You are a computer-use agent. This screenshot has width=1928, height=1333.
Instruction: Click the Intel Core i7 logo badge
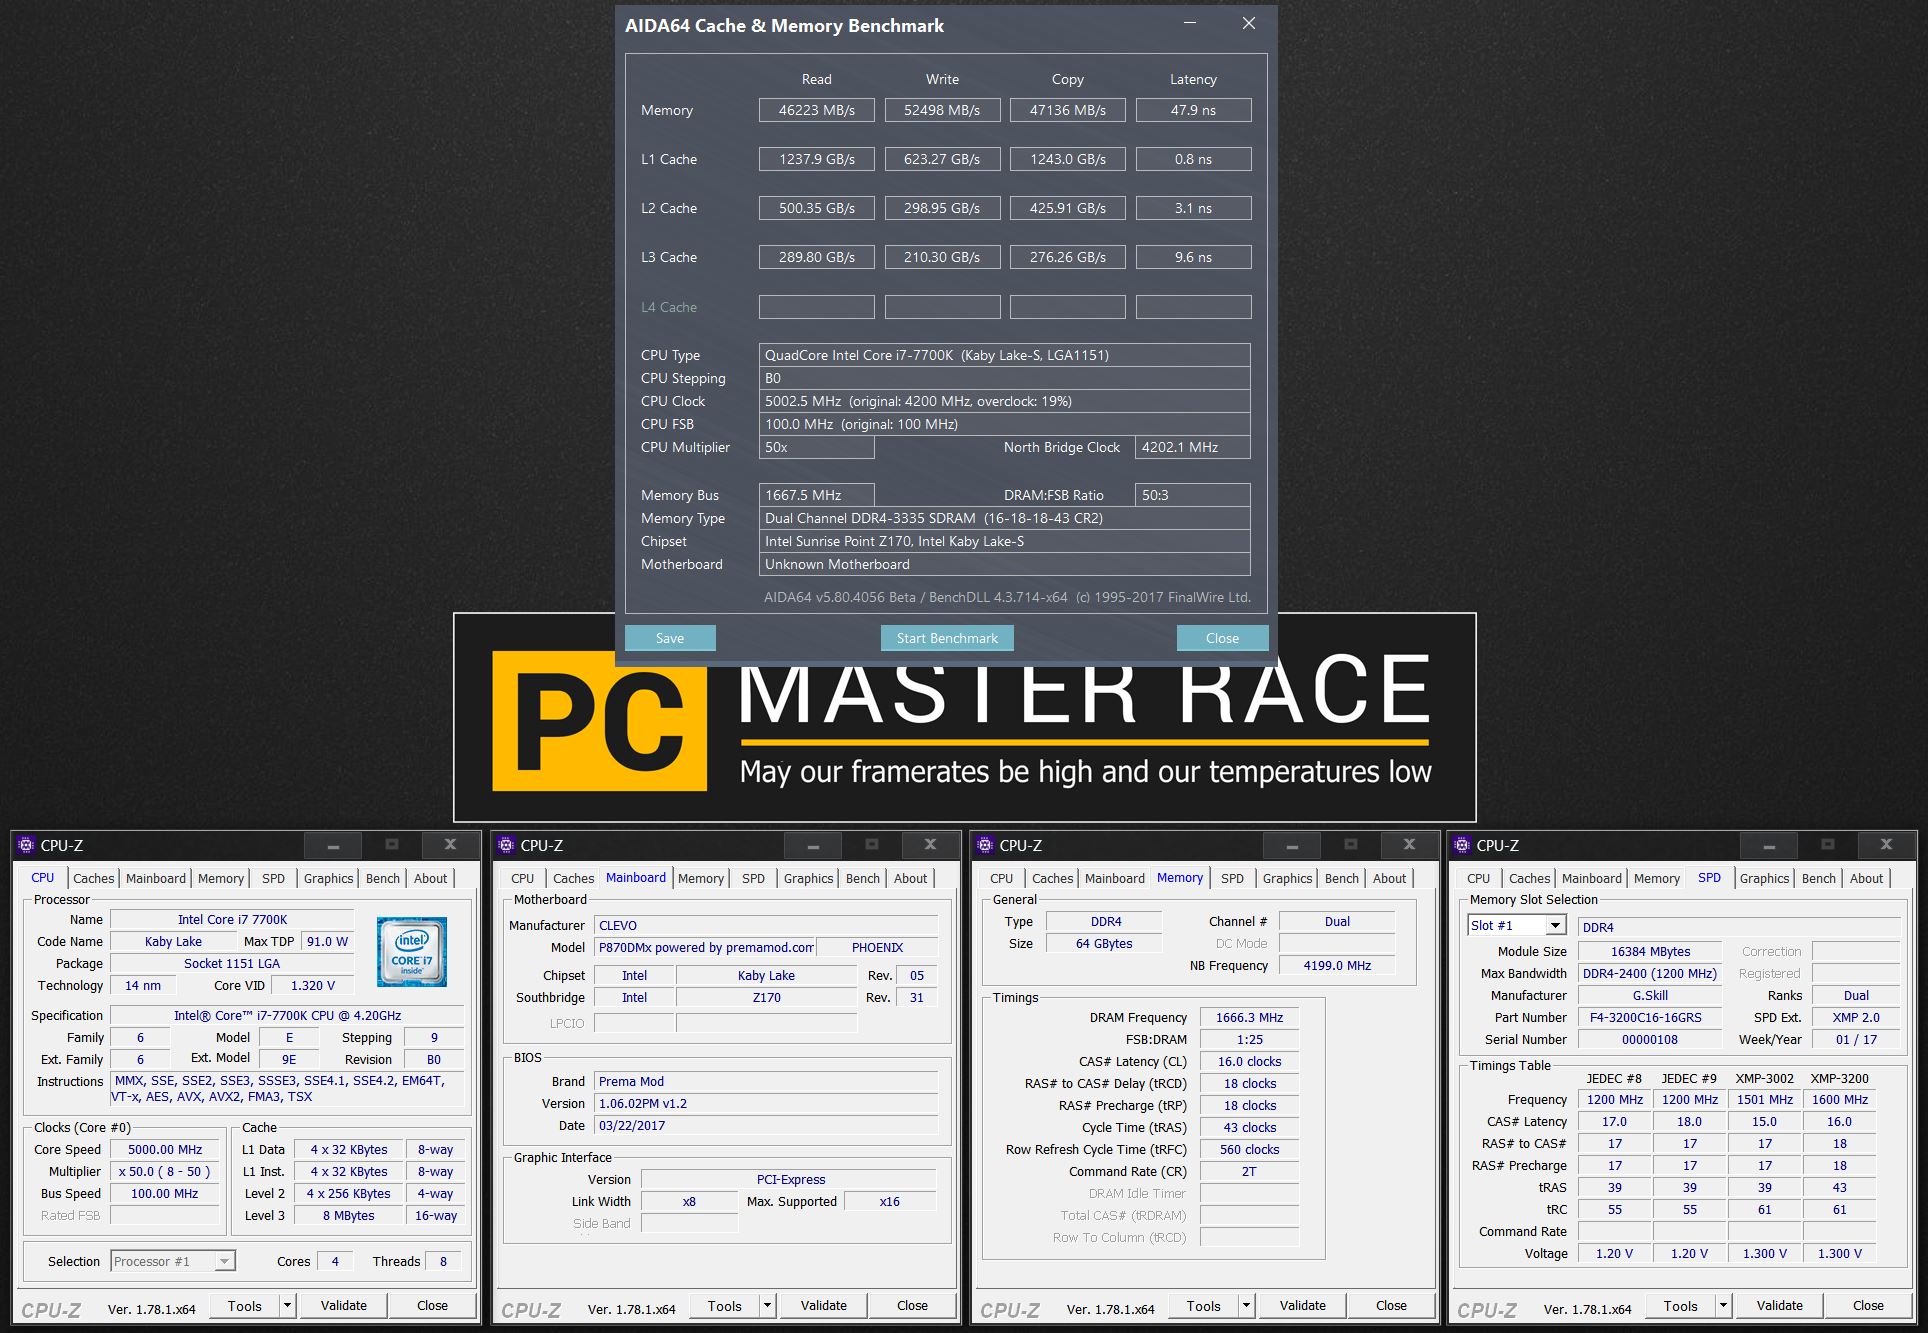[x=411, y=951]
